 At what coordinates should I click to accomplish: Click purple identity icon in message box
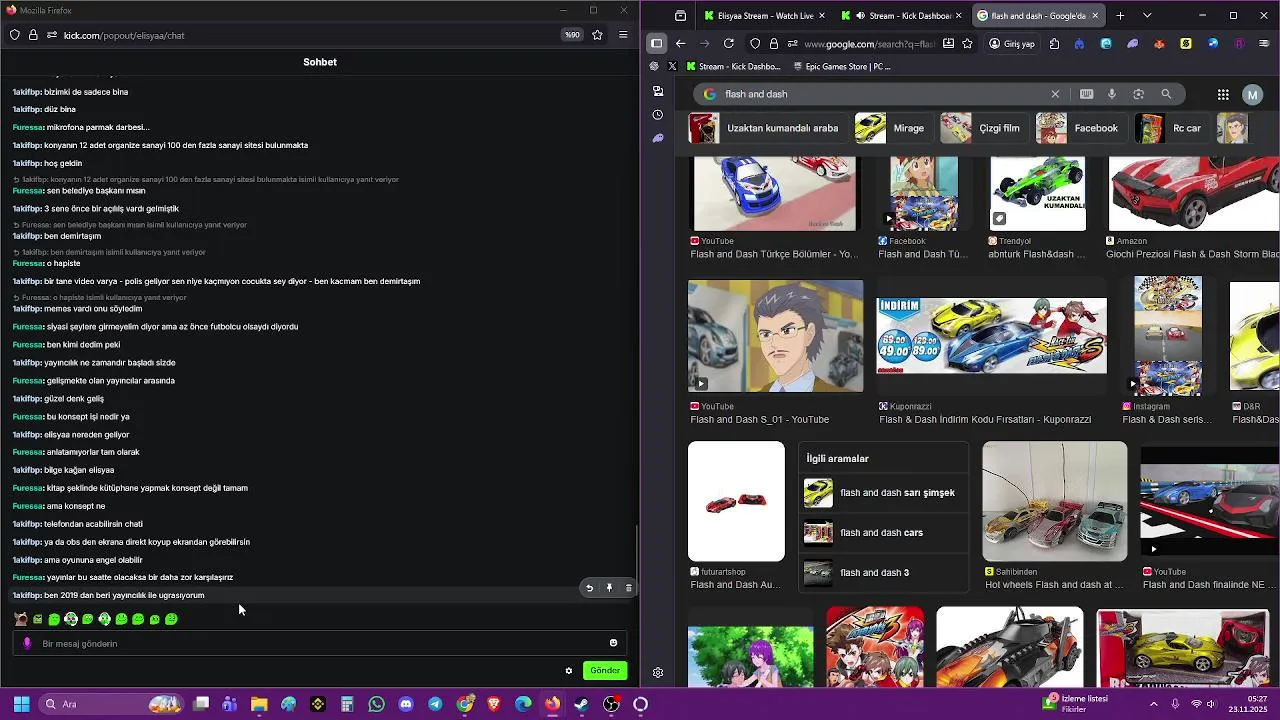(27, 643)
